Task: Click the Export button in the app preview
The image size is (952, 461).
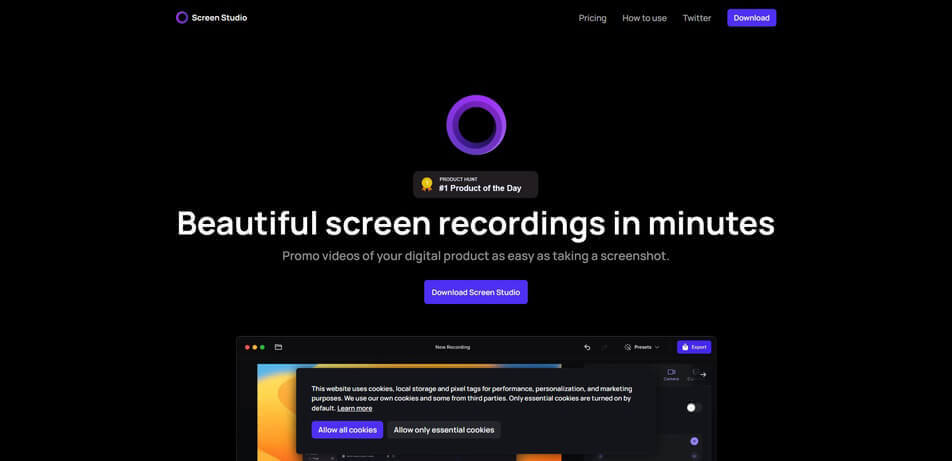Action: tap(694, 347)
